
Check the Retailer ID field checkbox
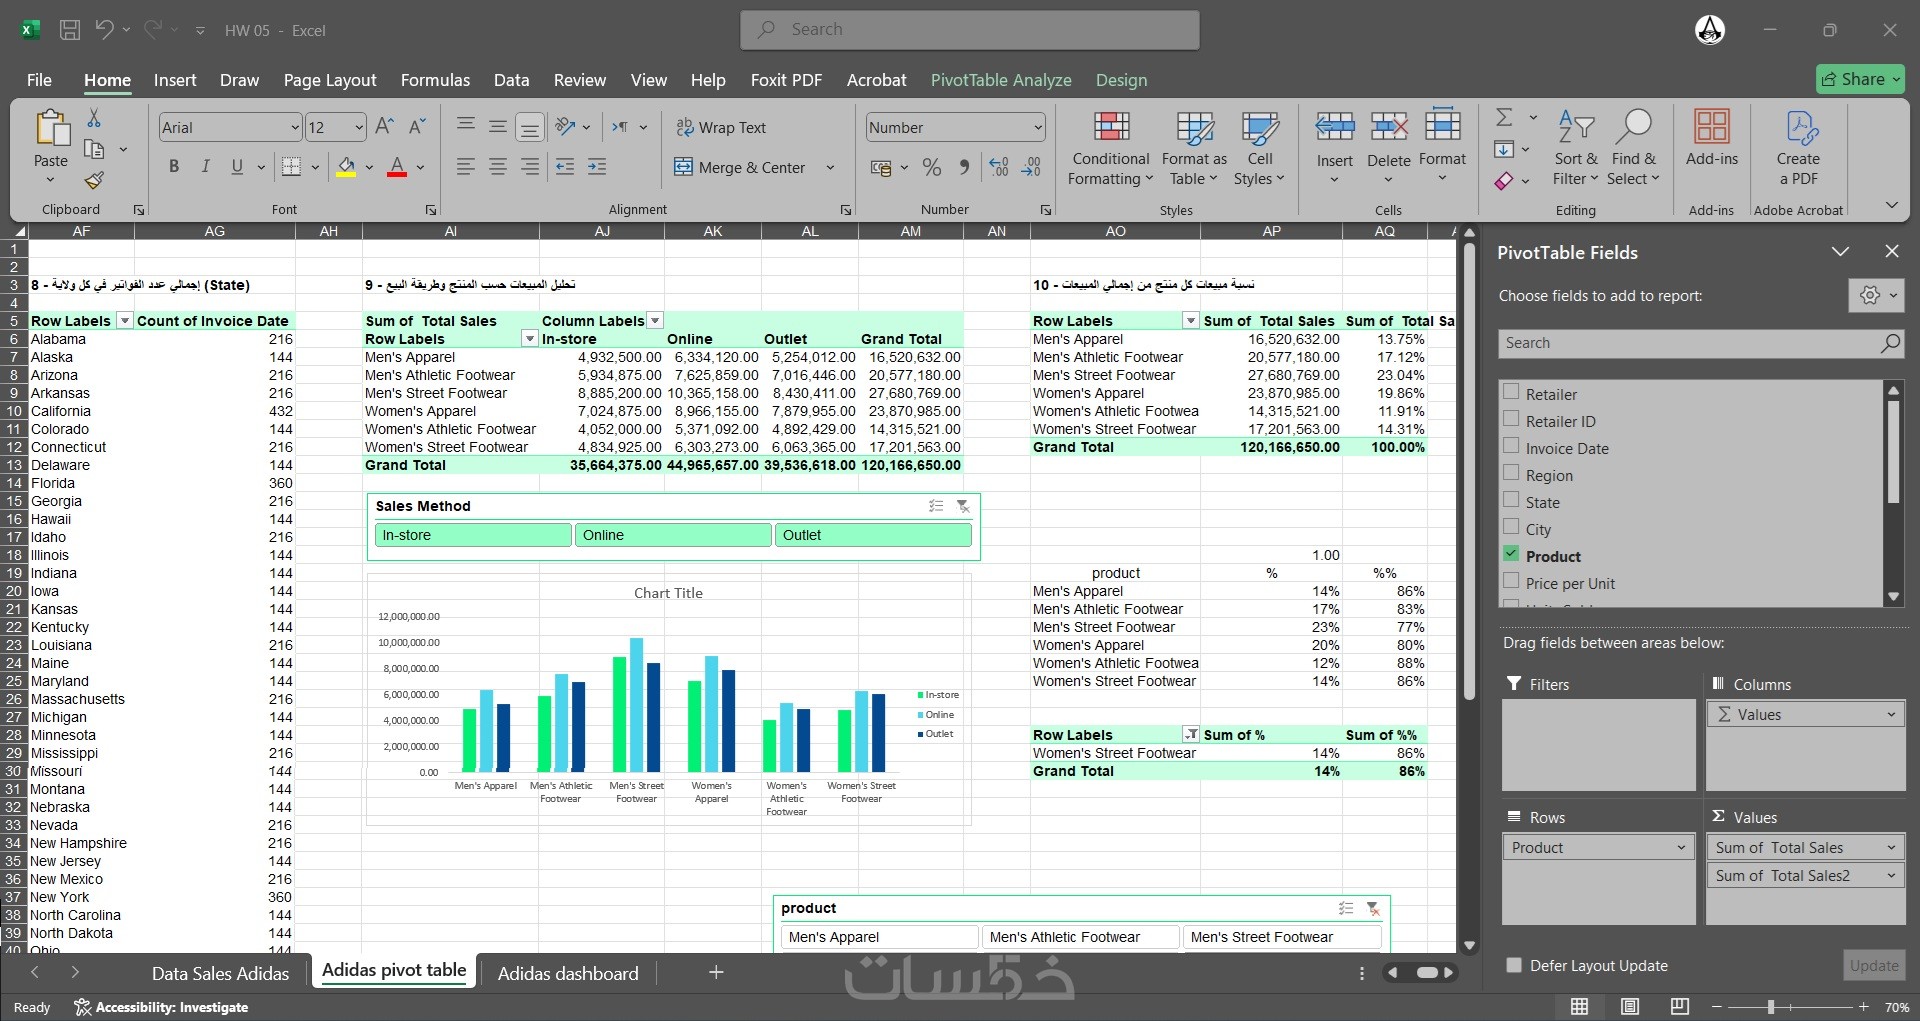click(x=1511, y=419)
